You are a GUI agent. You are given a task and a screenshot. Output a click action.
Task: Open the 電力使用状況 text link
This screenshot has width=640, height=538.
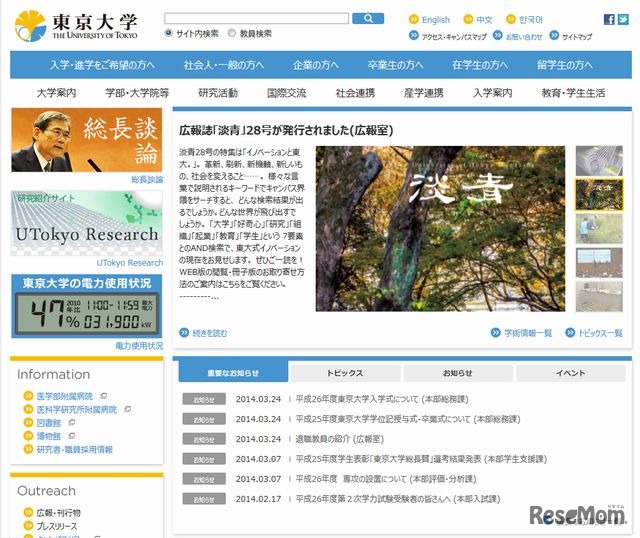139,346
